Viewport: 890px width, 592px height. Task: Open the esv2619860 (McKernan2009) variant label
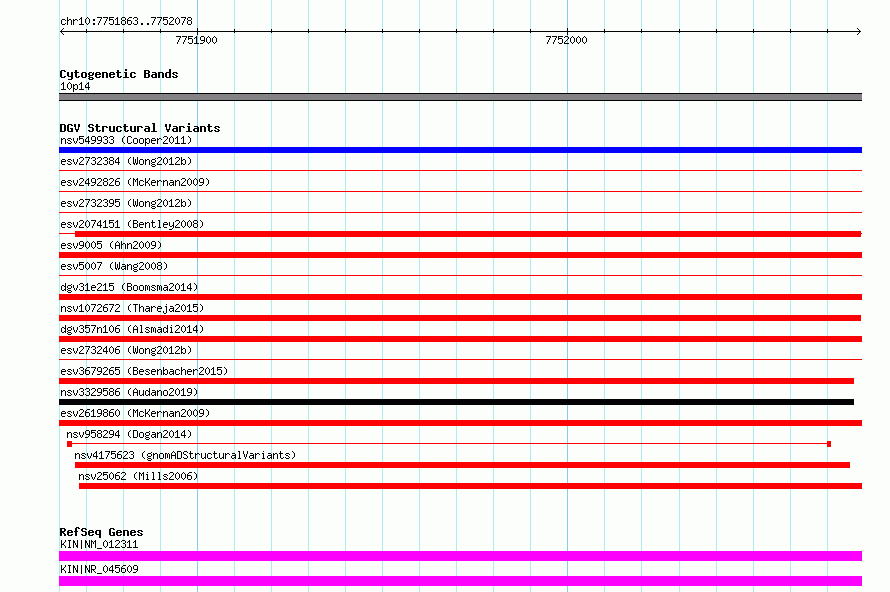135,413
